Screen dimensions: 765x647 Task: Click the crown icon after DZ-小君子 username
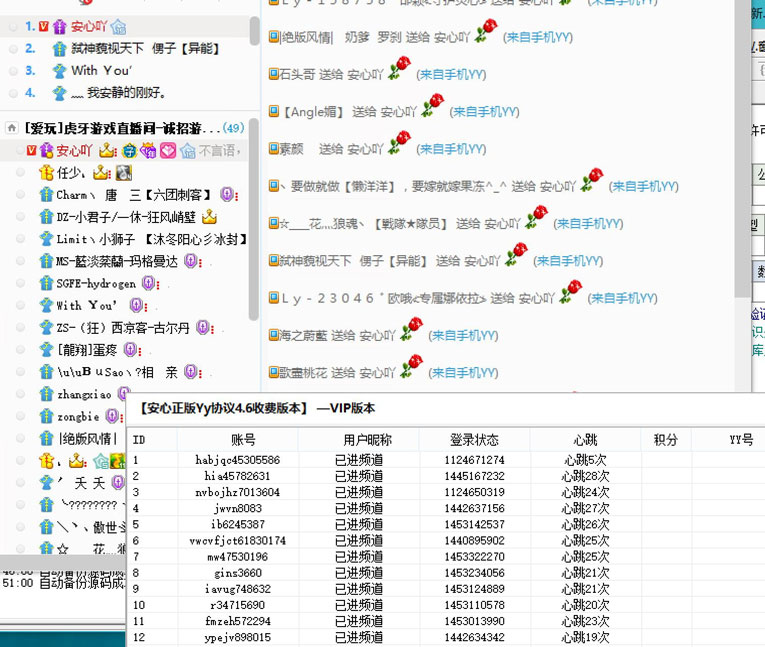point(209,217)
